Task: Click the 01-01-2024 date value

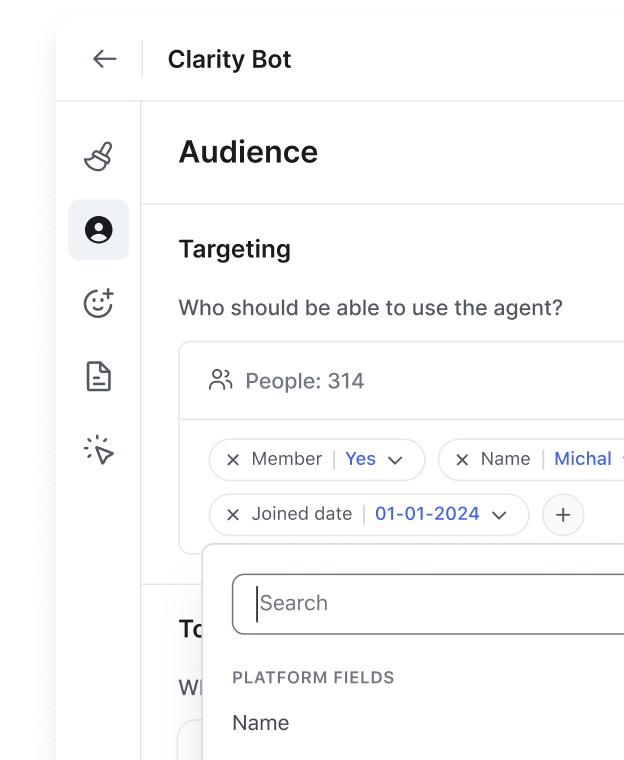Action: [427, 514]
